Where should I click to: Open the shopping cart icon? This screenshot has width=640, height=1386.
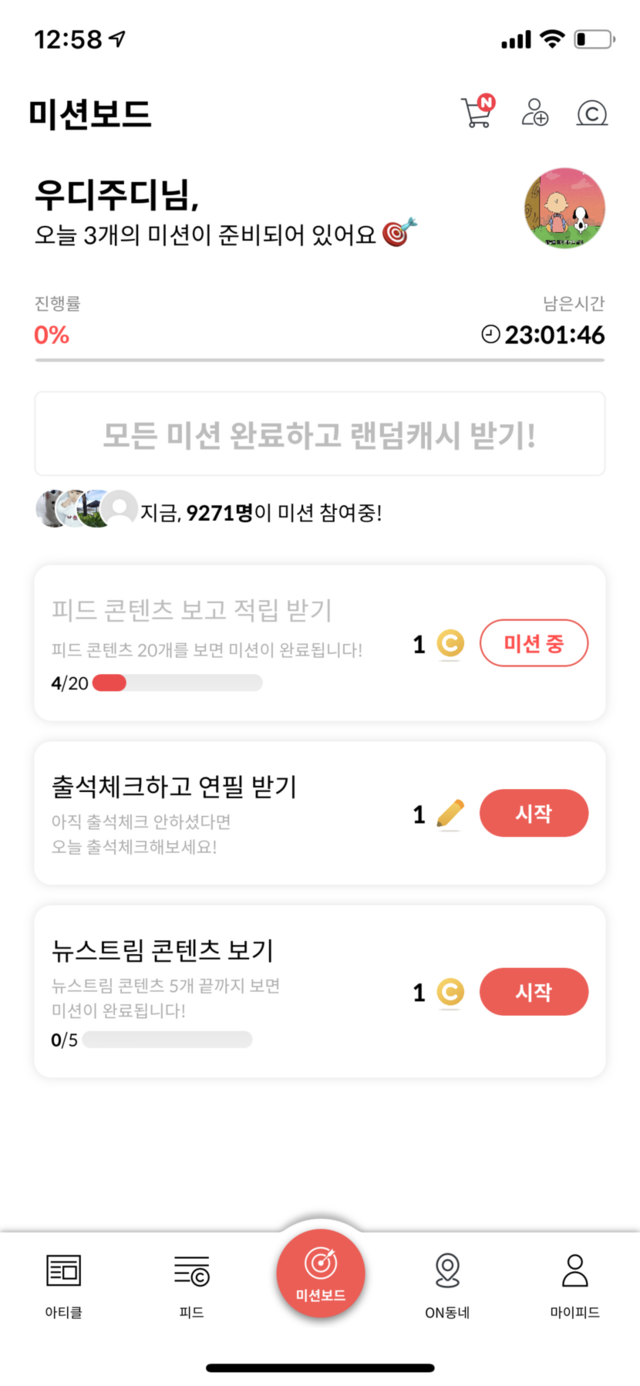tap(476, 112)
